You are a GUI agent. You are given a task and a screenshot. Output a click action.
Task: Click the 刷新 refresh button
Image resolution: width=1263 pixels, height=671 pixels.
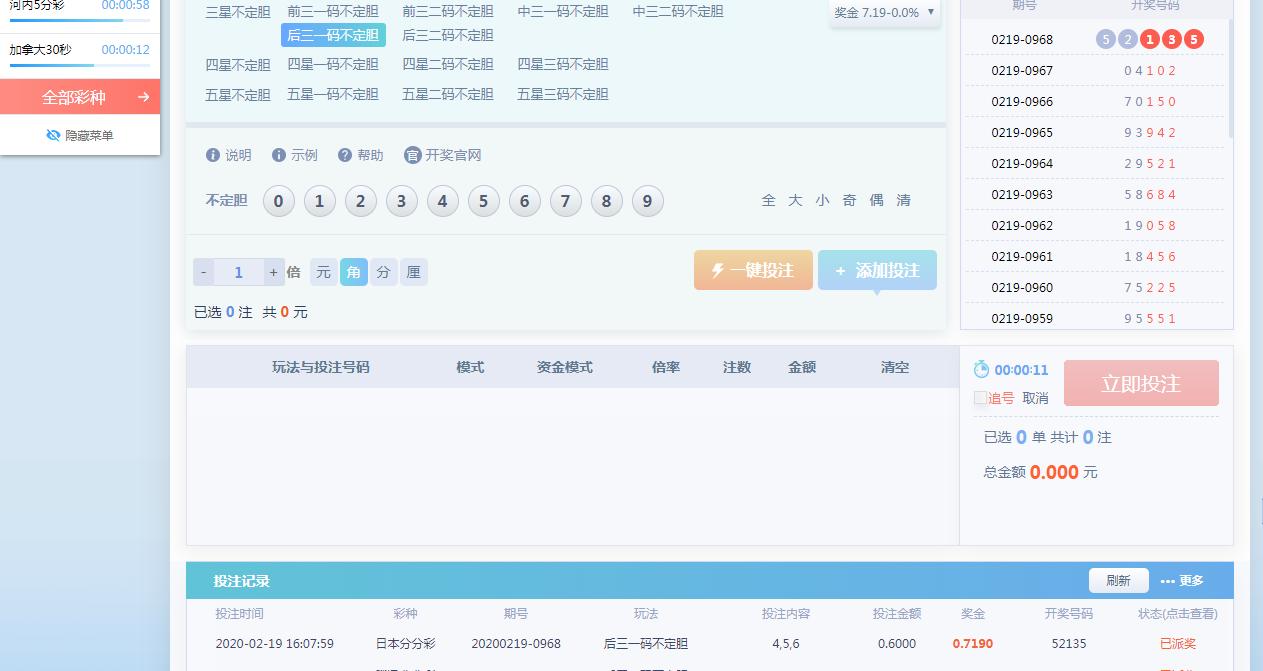coord(1118,581)
